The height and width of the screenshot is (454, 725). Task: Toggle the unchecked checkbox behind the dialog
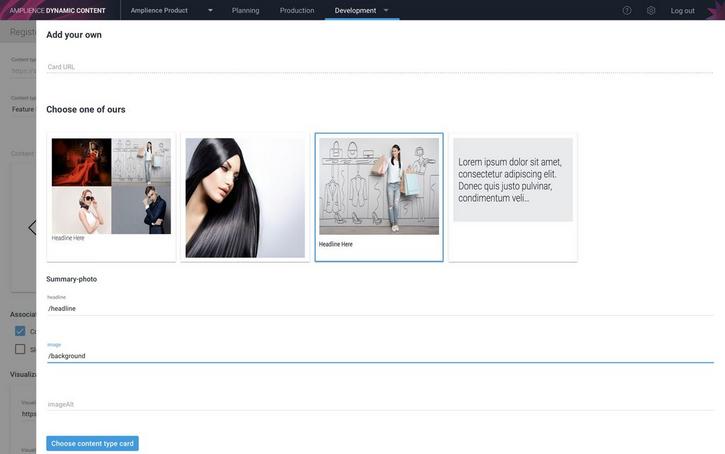click(20, 349)
